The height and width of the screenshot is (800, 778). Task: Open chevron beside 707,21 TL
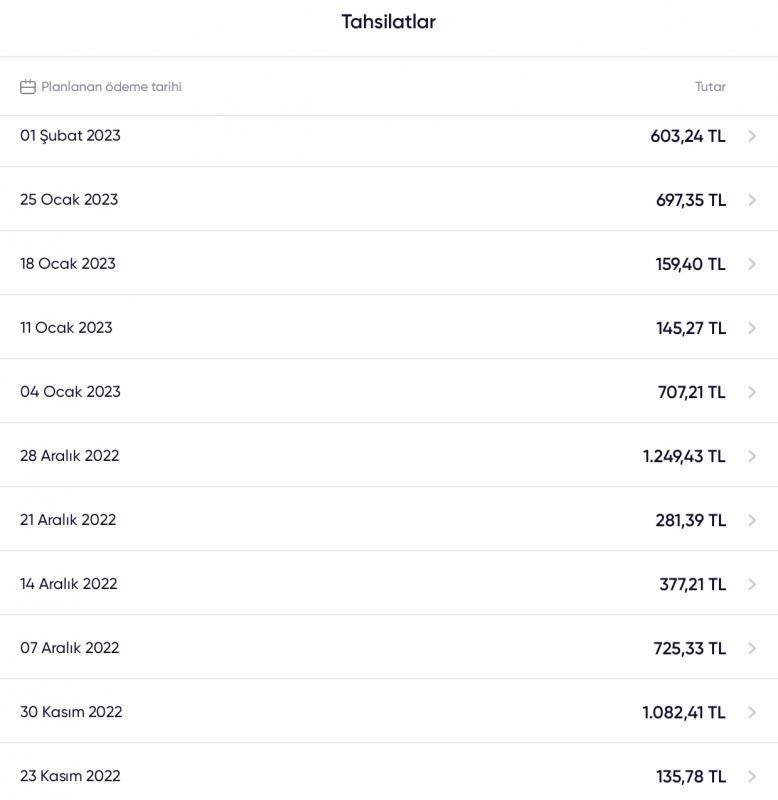click(x=751, y=392)
